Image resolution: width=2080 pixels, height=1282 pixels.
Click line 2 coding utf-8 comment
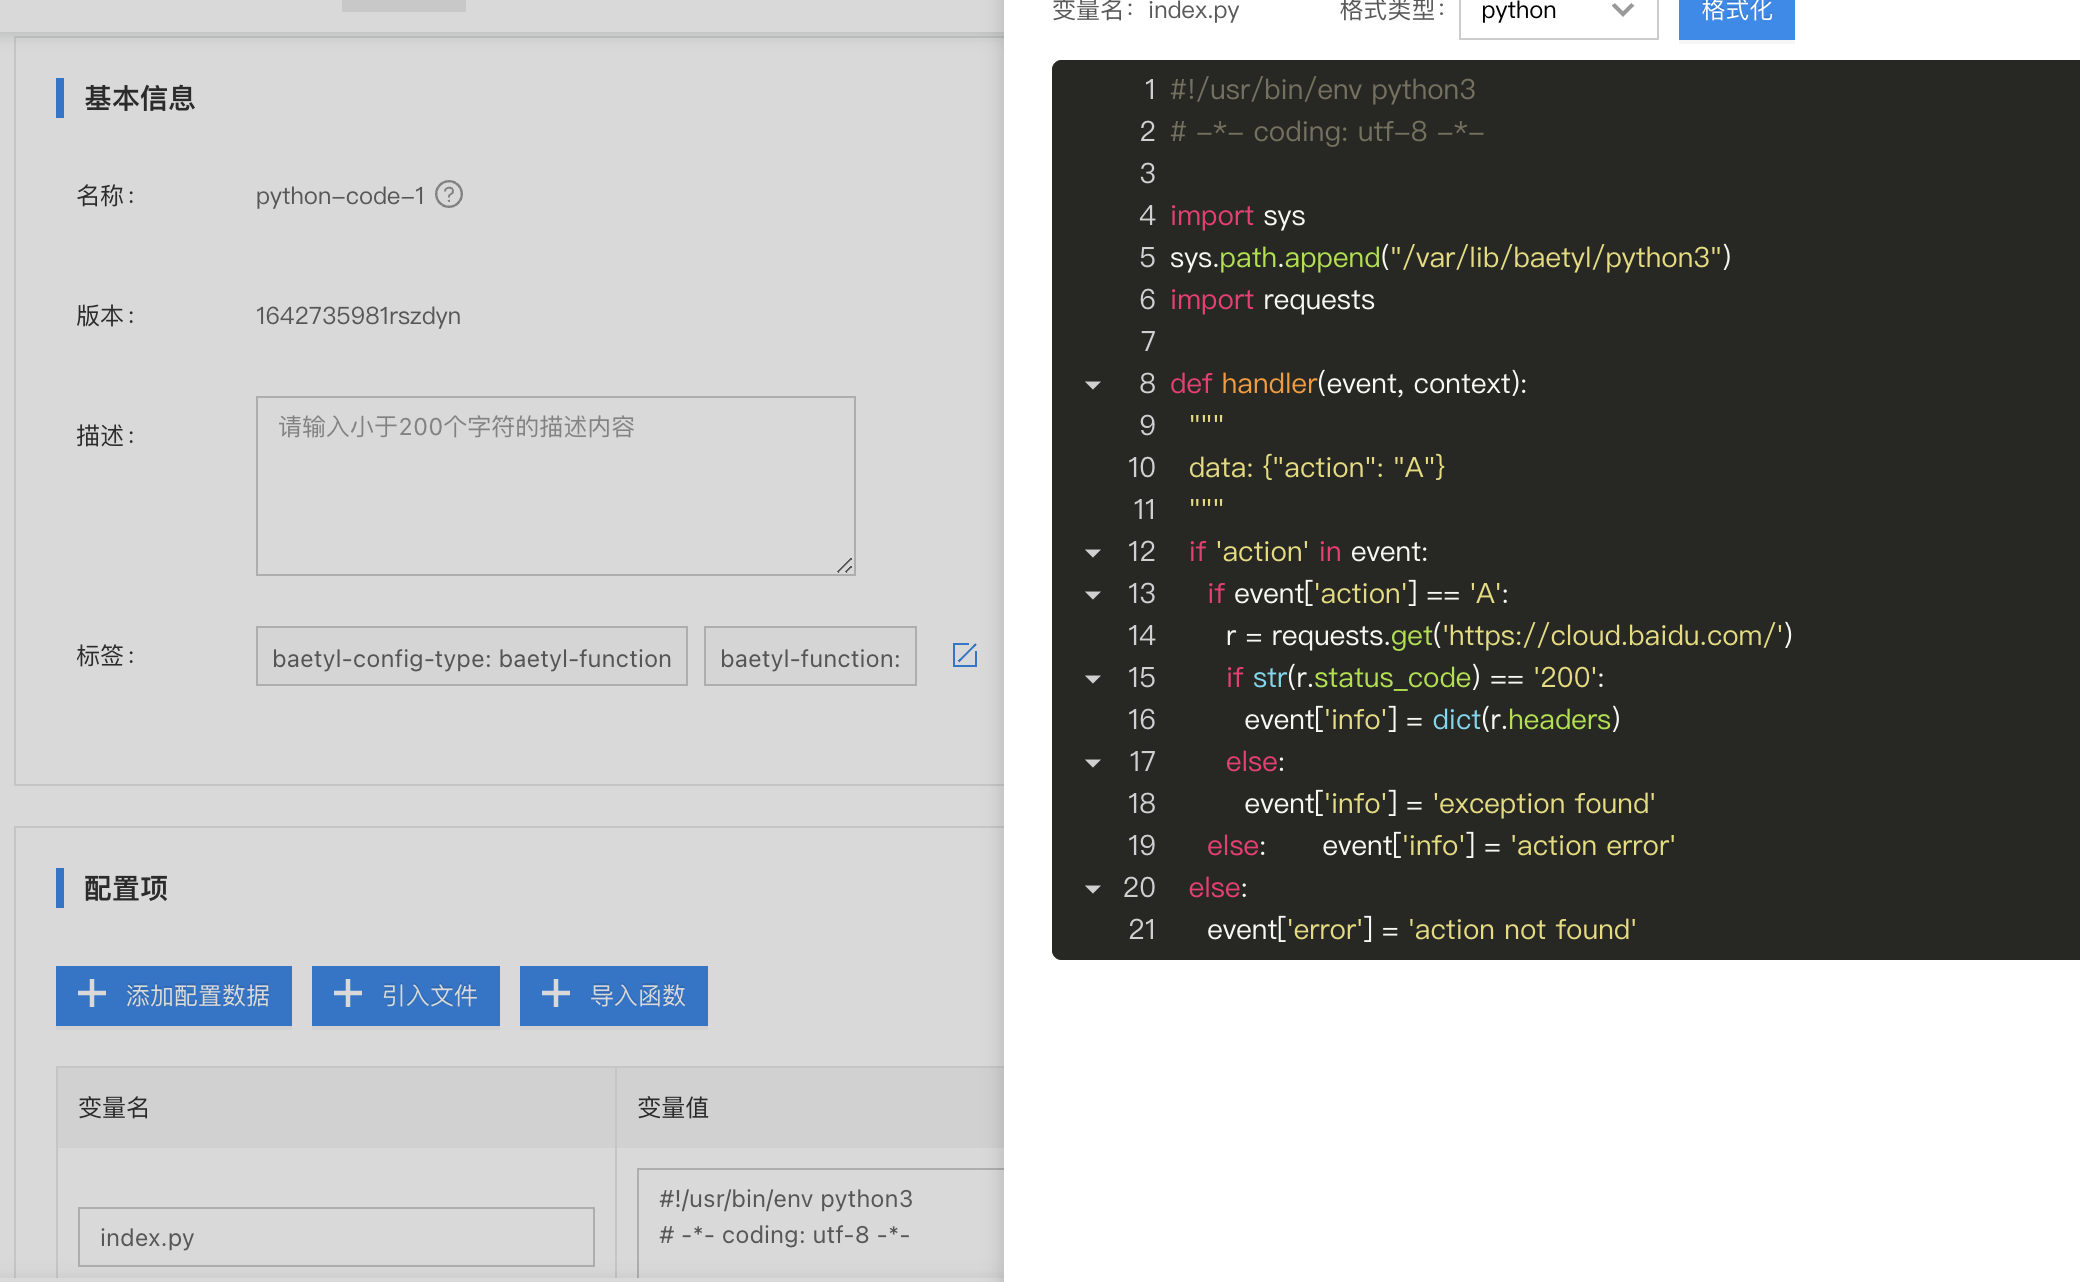1327,132
